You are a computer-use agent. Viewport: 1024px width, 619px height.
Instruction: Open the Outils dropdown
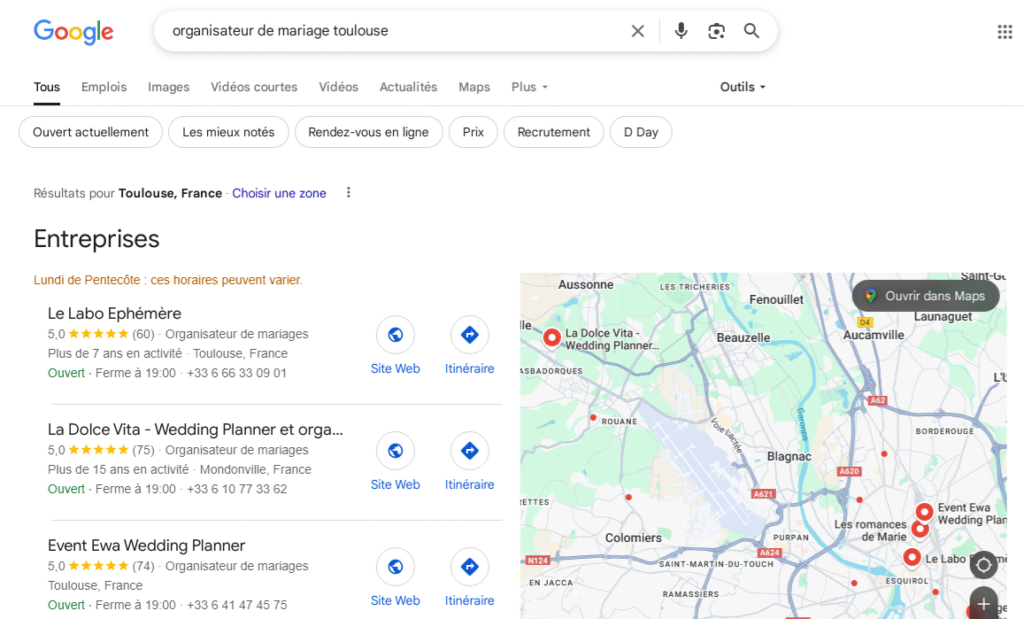(x=742, y=87)
